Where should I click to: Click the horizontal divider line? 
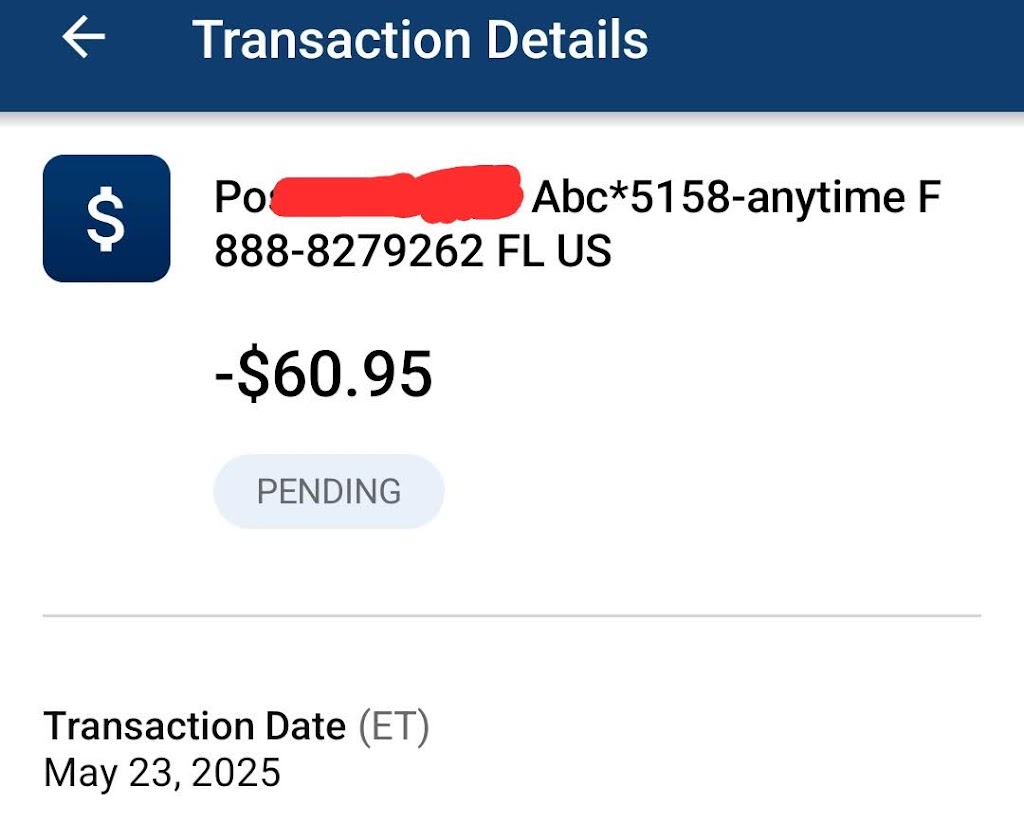click(x=512, y=615)
